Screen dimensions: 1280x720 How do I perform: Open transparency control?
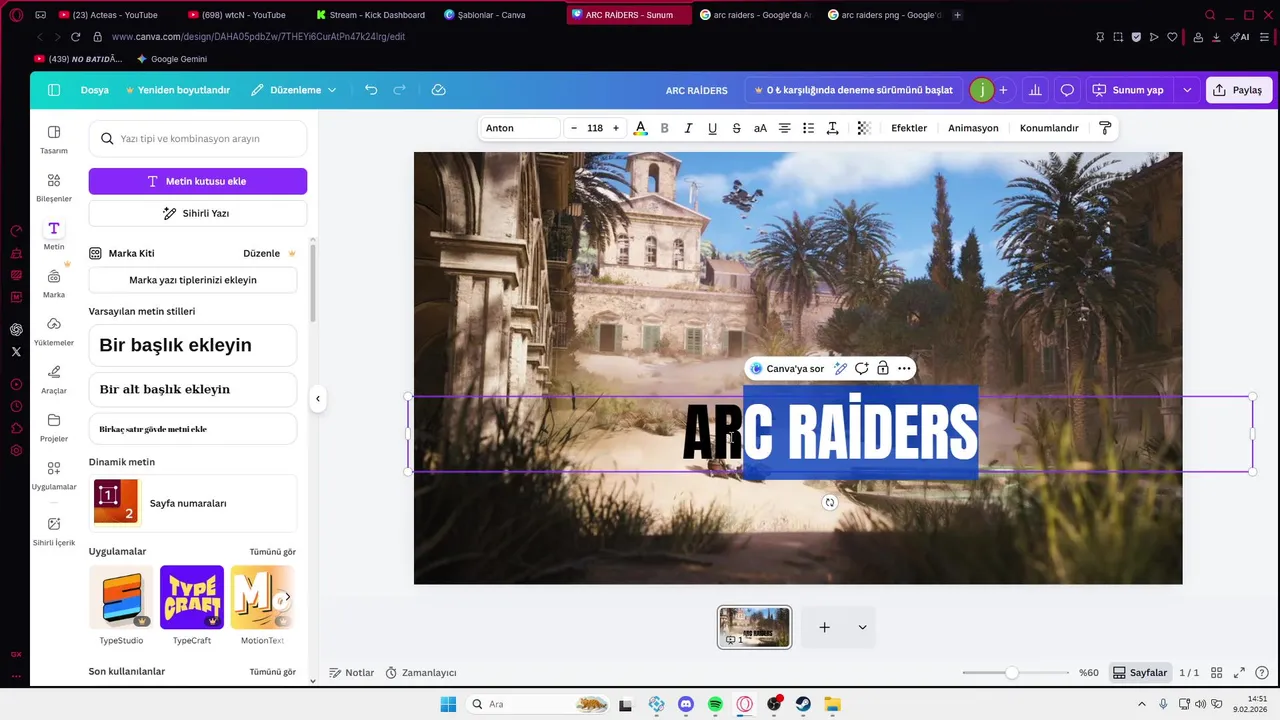pyautogui.click(x=864, y=128)
